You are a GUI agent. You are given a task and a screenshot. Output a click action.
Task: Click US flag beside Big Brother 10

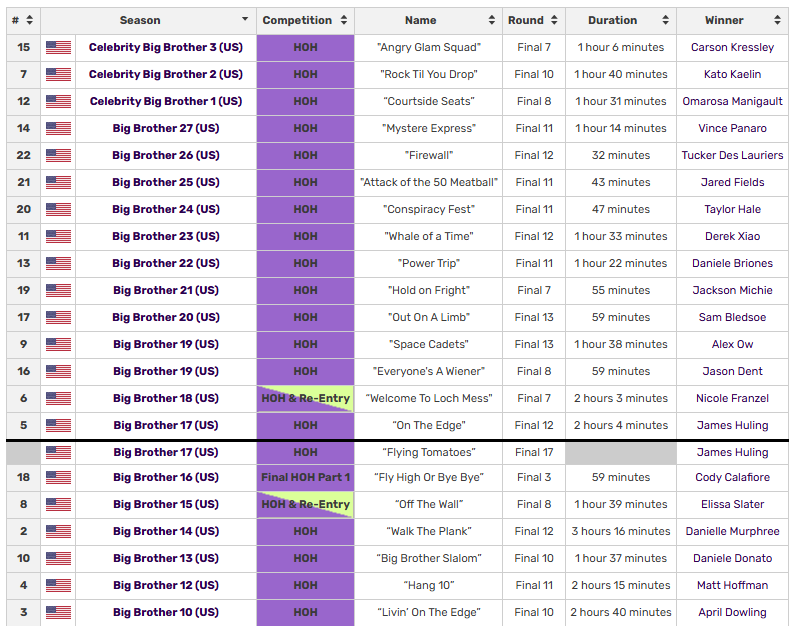click(x=58, y=612)
